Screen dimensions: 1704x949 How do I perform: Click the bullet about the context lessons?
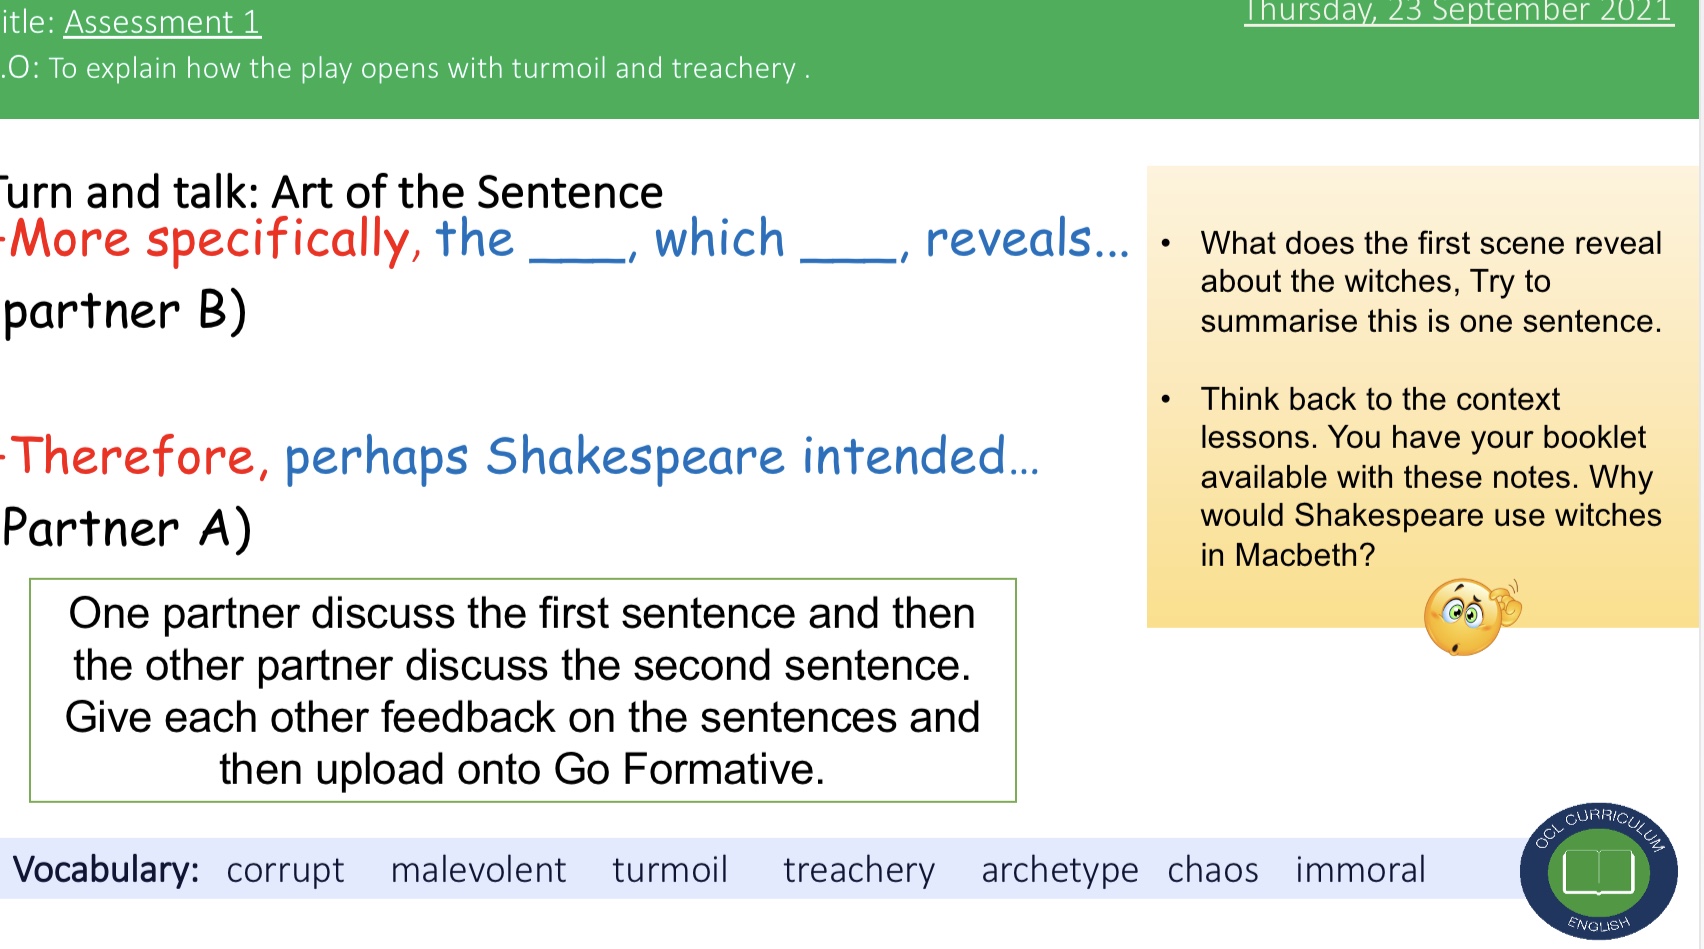click(1430, 476)
